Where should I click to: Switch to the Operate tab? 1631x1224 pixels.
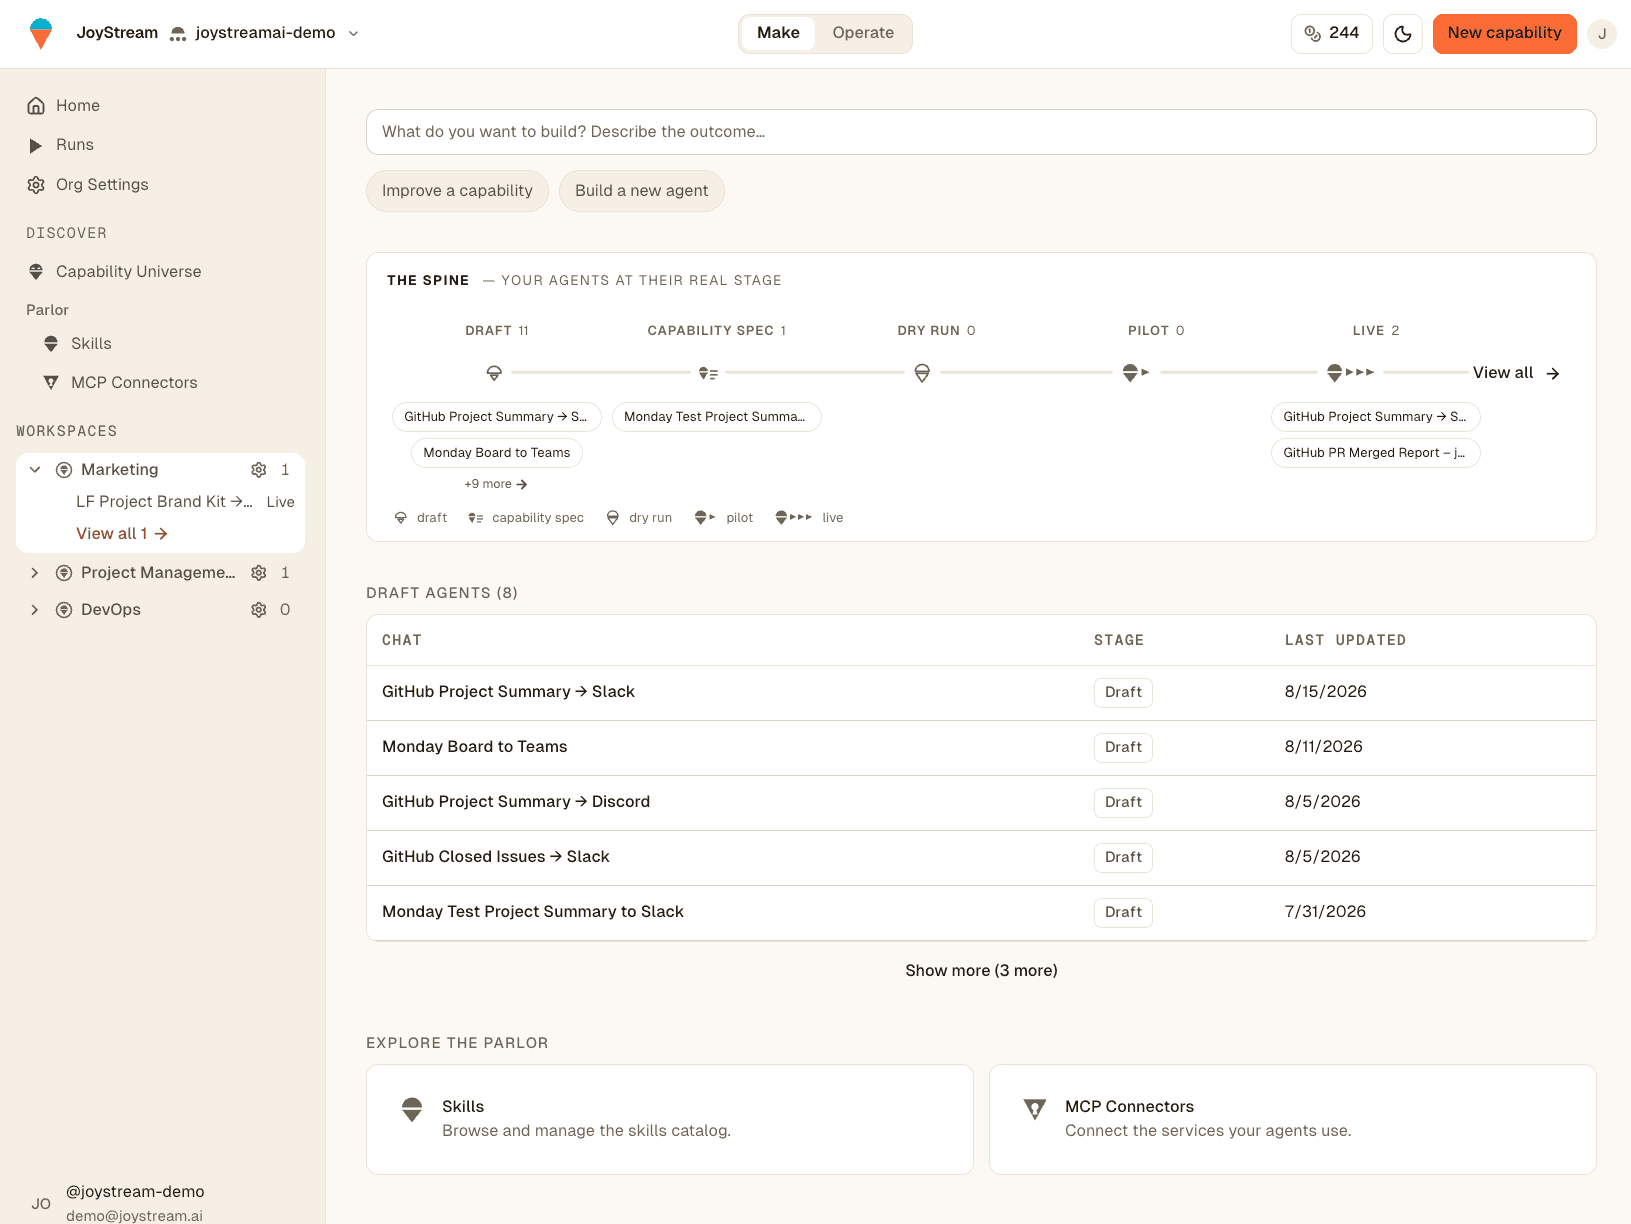(x=863, y=33)
